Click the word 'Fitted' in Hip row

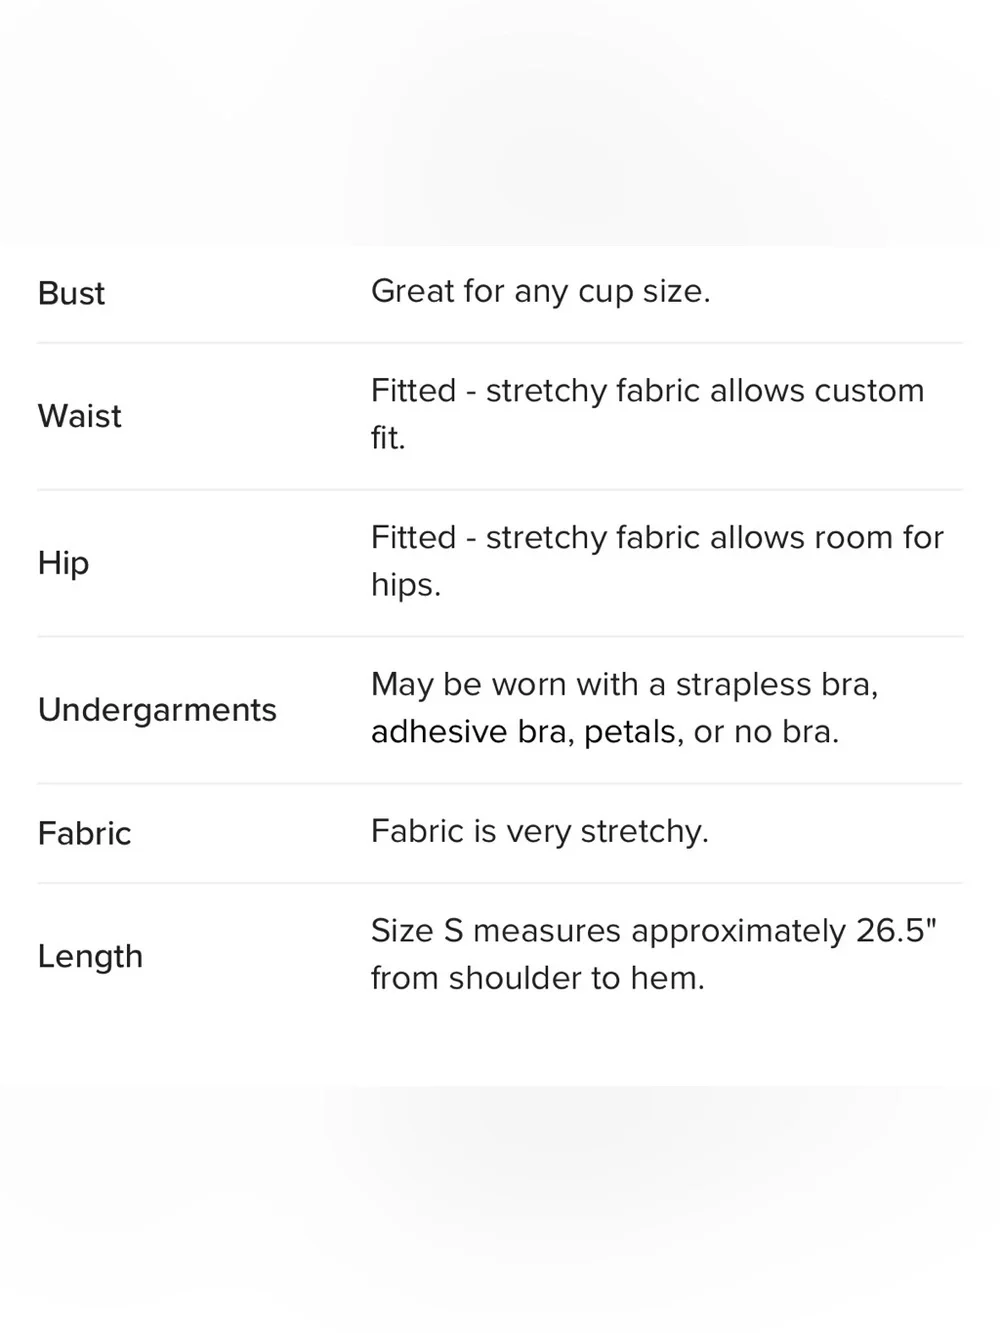(413, 537)
